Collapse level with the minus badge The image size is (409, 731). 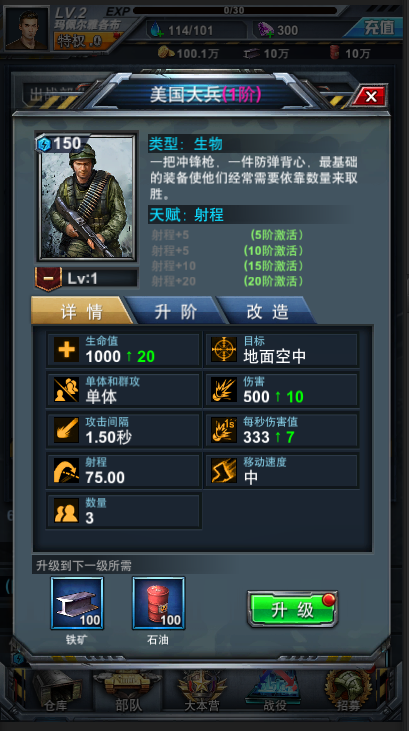(x=49, y=279)
